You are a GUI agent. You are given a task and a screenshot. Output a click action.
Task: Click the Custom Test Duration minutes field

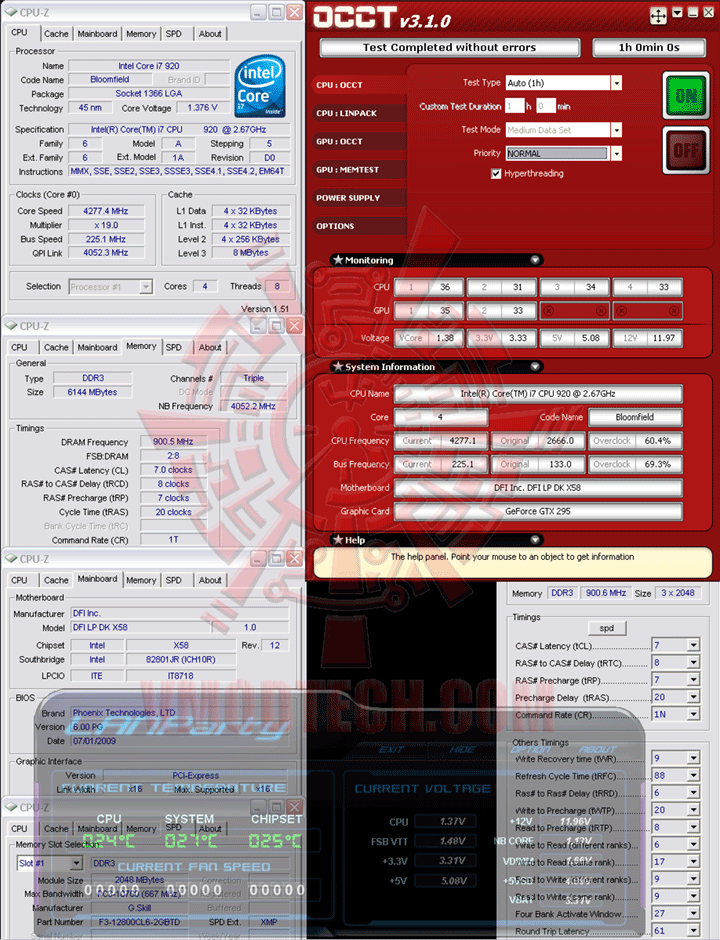coord(546,106)
